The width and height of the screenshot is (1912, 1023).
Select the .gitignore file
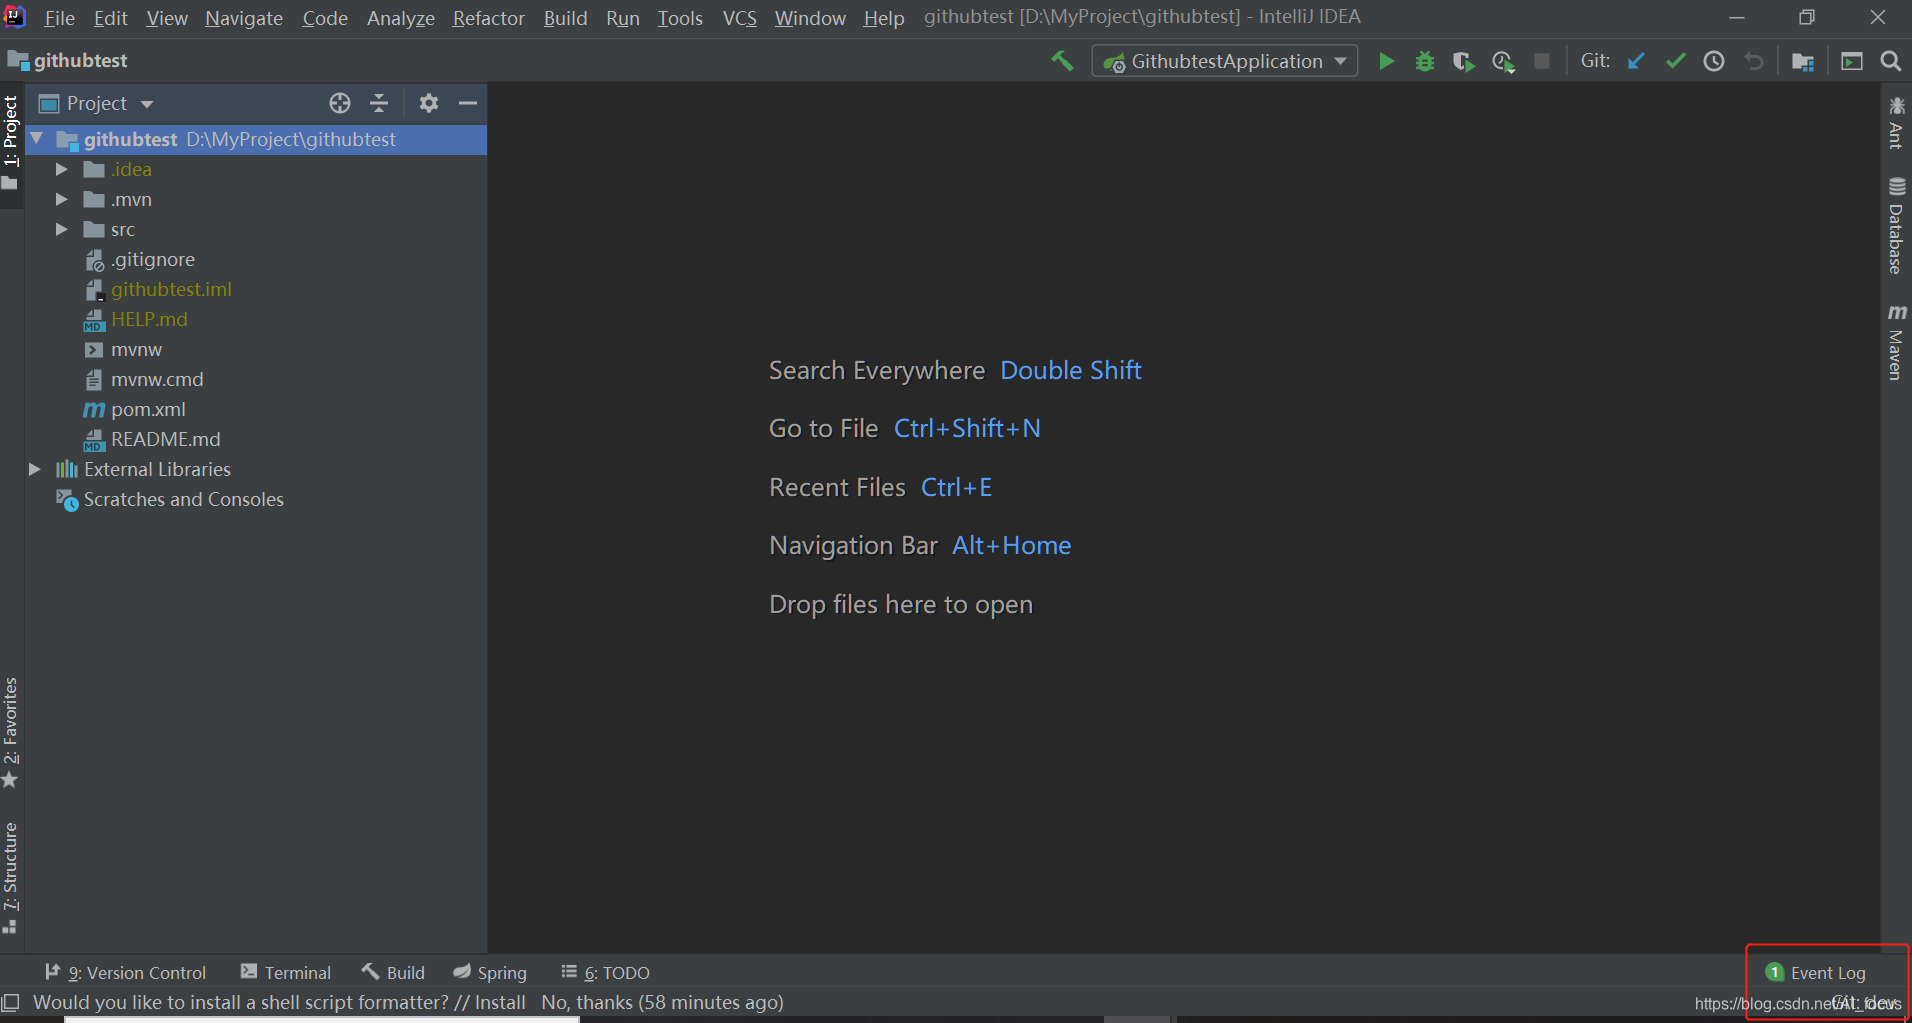point(153,259)
